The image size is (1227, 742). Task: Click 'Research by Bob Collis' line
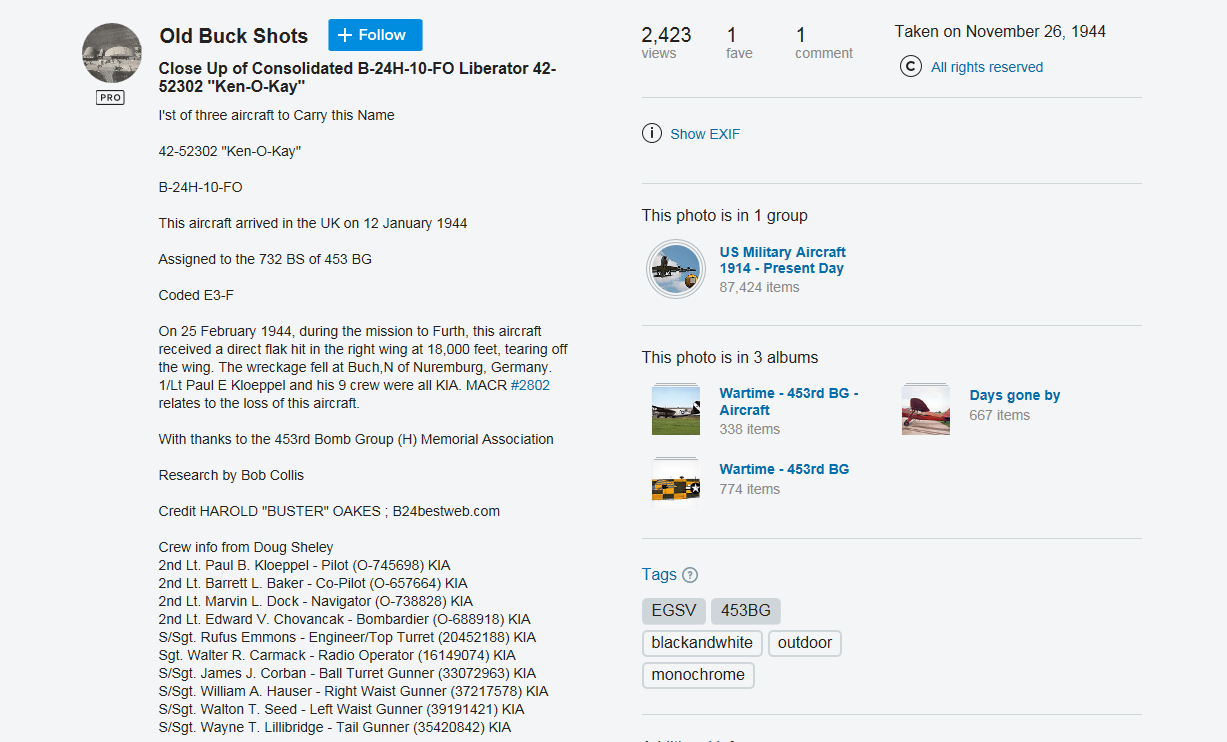[231, 475]
